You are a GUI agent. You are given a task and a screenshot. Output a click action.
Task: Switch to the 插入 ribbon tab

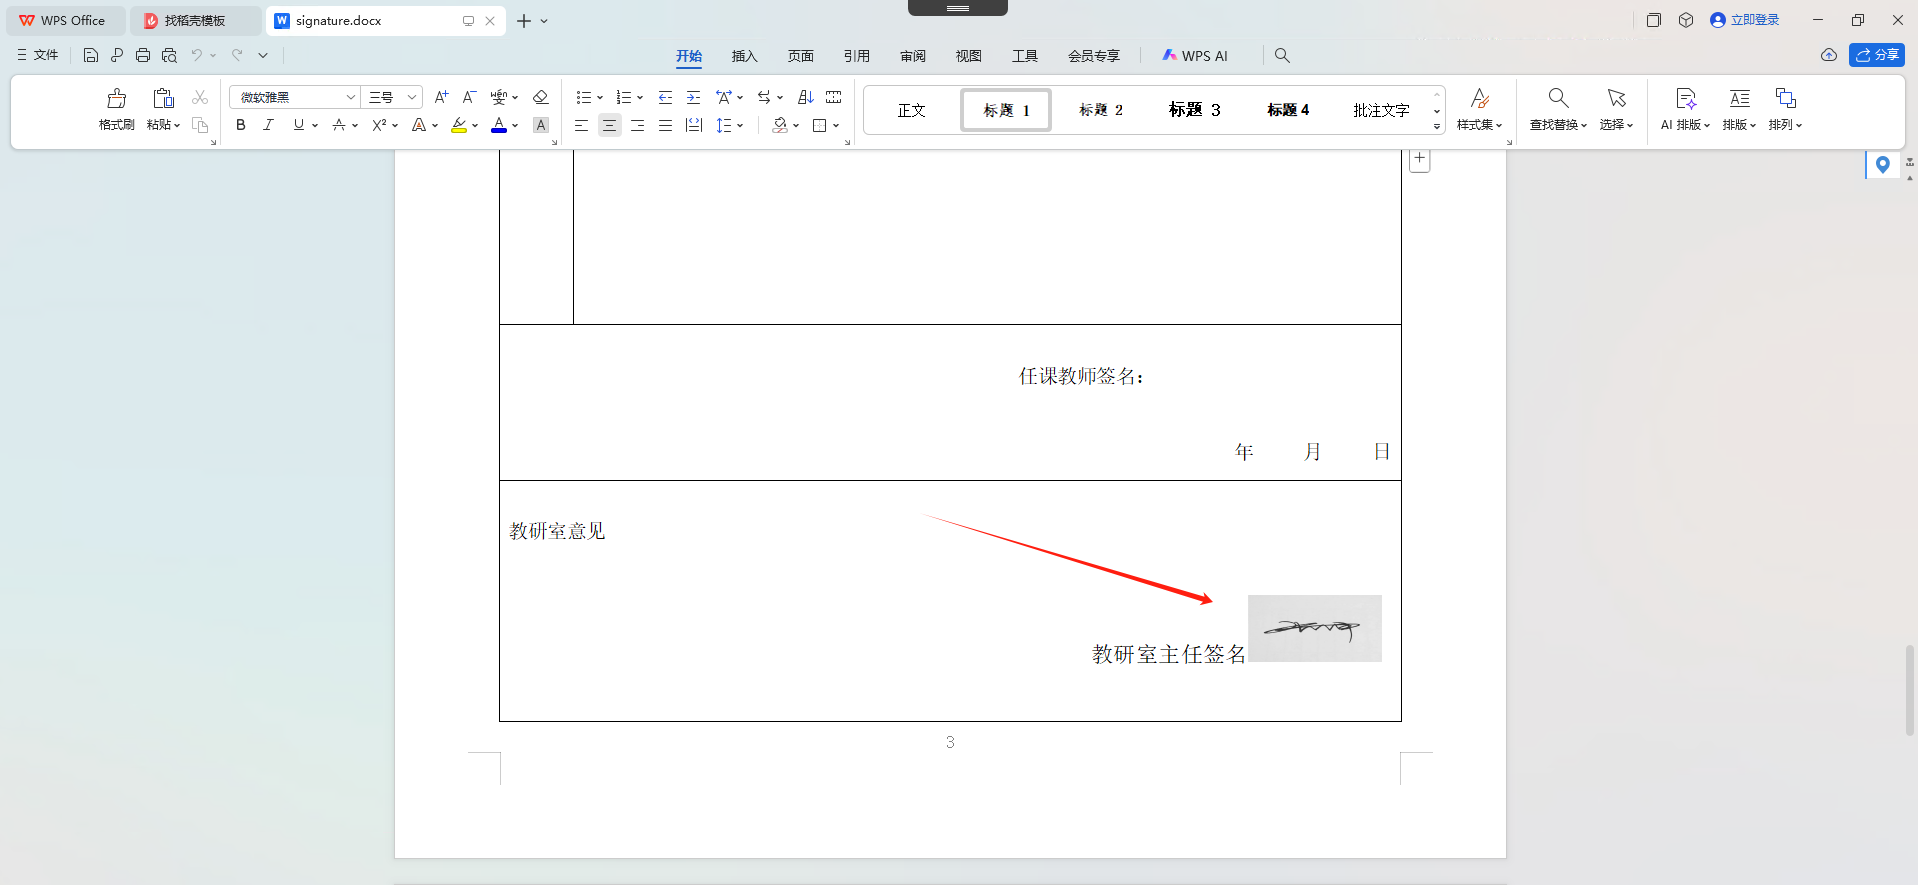click(745, 56)
